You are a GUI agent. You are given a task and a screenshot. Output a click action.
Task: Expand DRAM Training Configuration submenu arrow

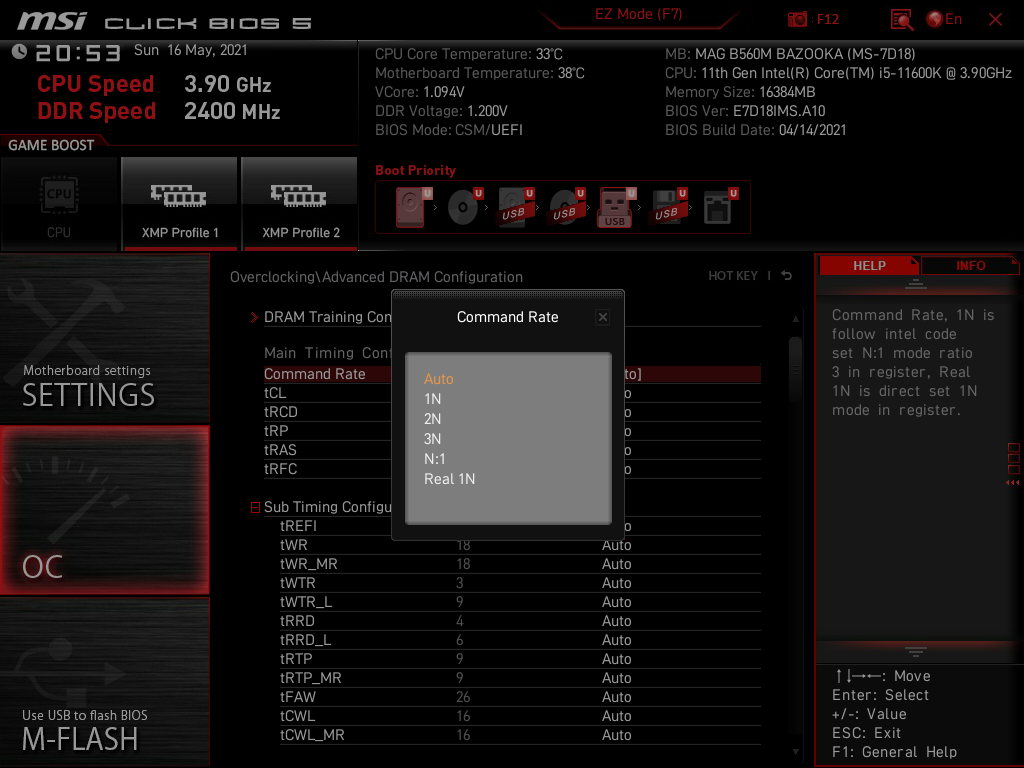point(254,317)
